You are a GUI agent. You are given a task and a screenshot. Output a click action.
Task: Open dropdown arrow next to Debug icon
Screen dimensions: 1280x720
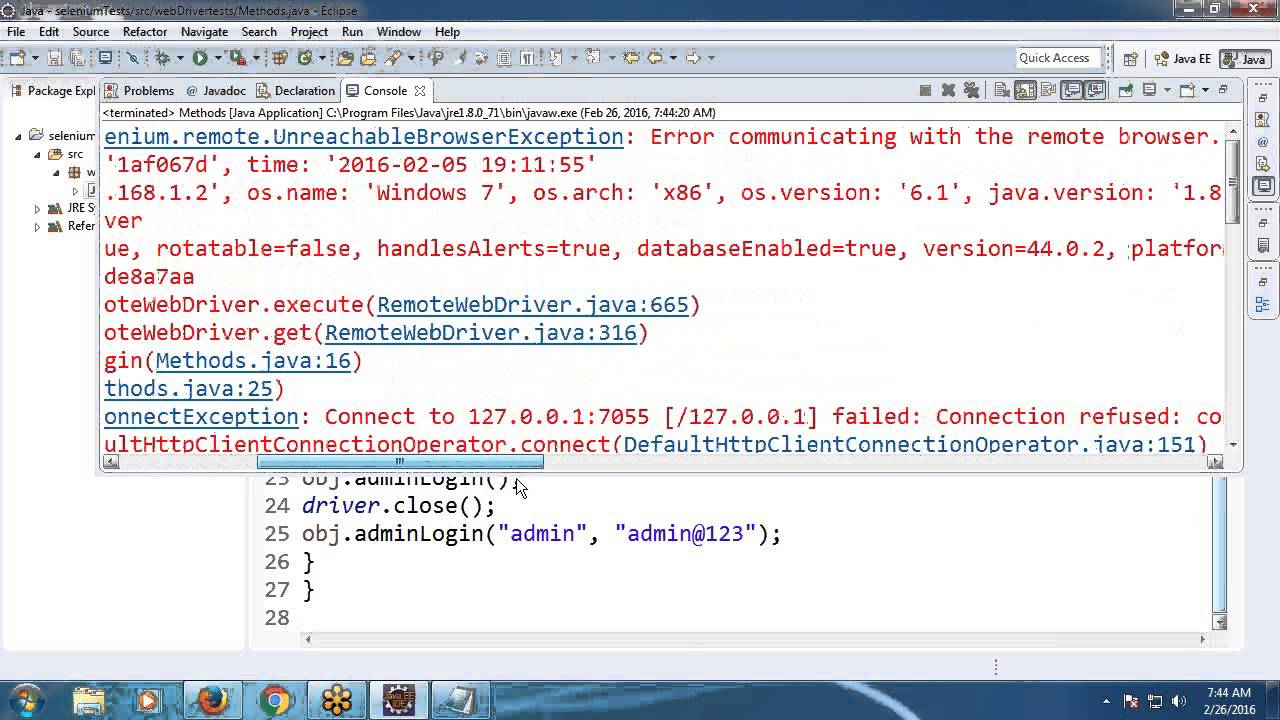pos(180,58)
